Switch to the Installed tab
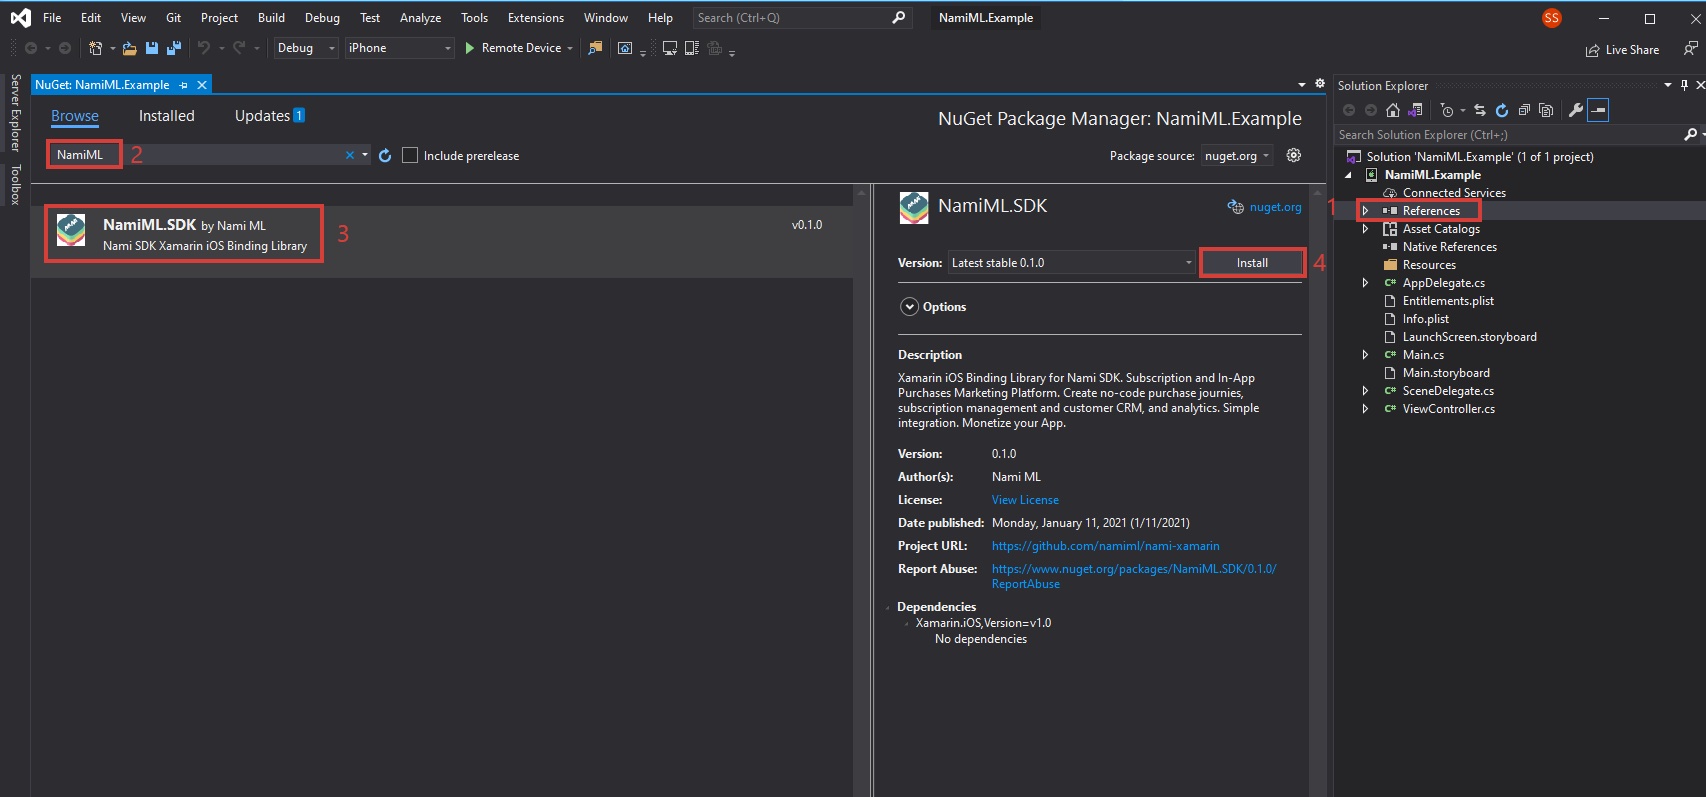Viewport: 1706px width, 797px height. 167,116
